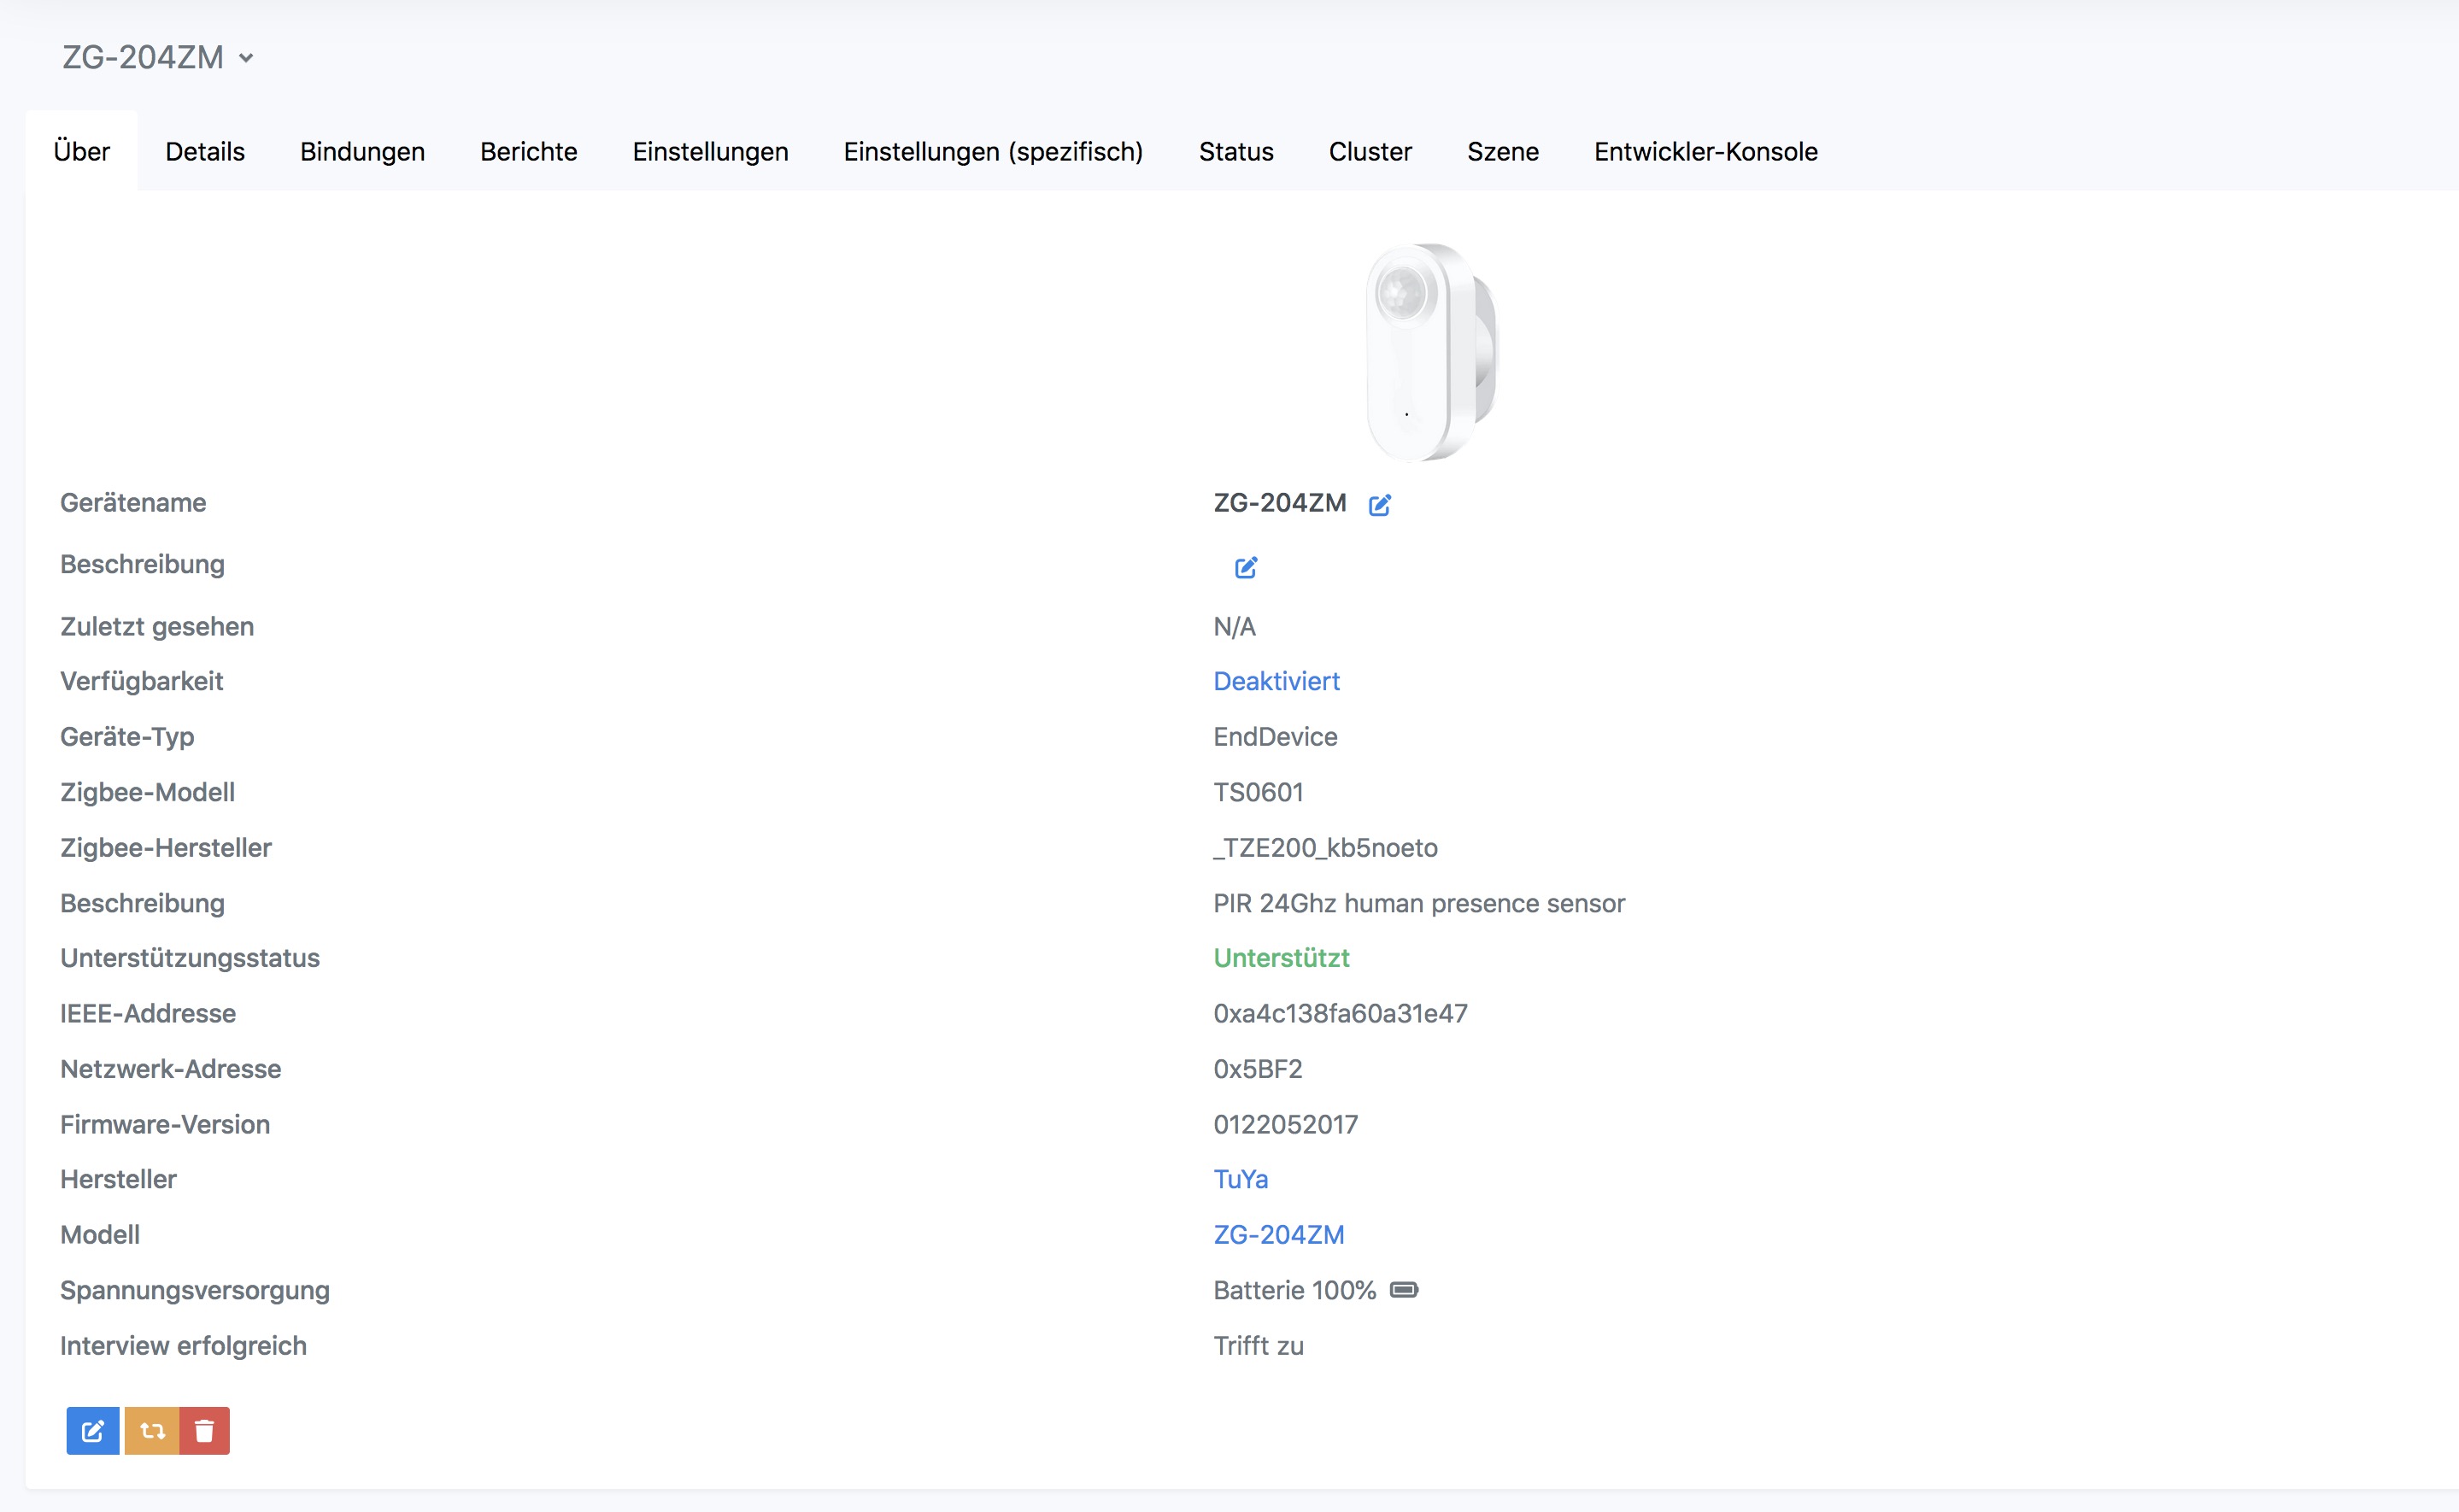This screenshot has height=1512, width=2459.
Task: Open the ZG-204ZM model link
Action: coord(1278,1235)
